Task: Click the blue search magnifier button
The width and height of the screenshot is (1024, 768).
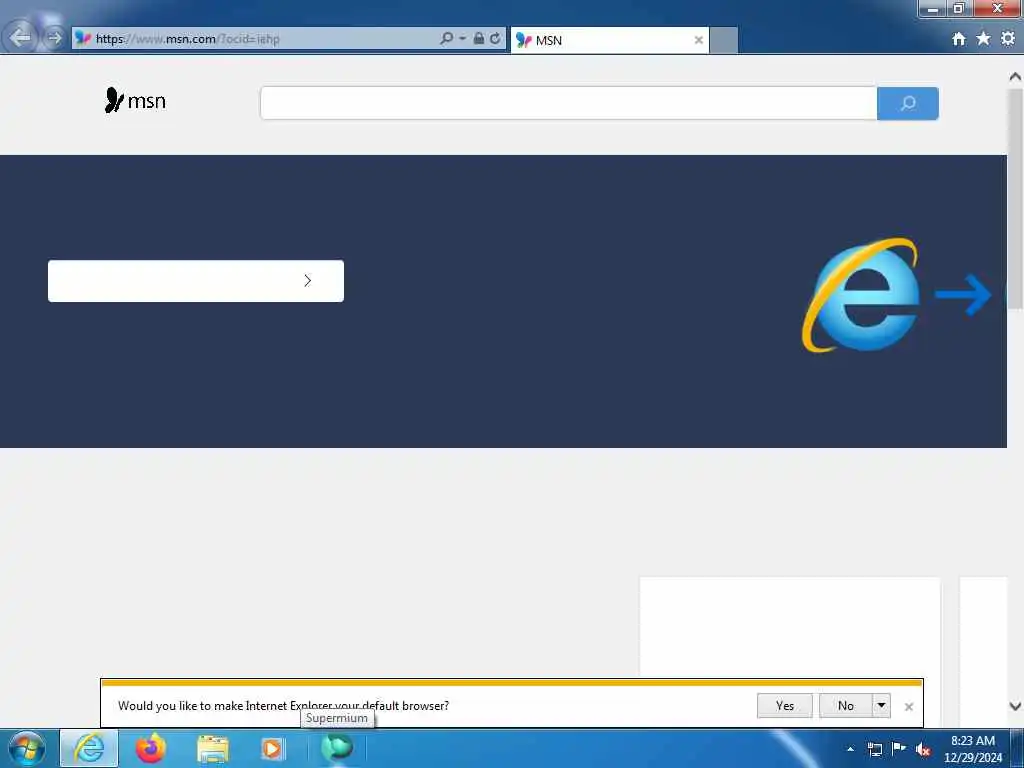Action: point(908,103)
